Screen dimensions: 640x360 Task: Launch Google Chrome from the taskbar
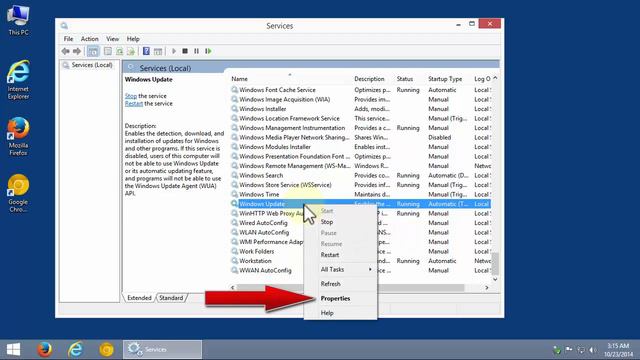[x=107, y=350]
